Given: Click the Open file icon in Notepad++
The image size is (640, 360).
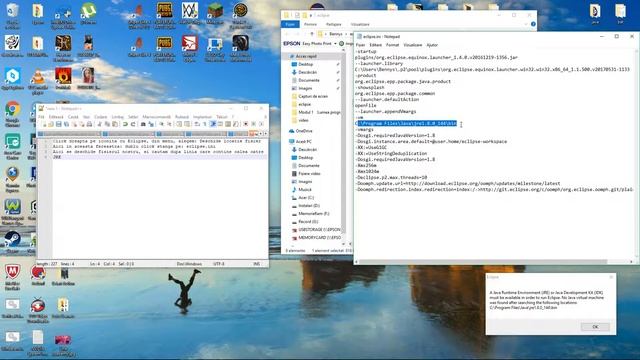Looking at the screenshot, I should [51, 124].
